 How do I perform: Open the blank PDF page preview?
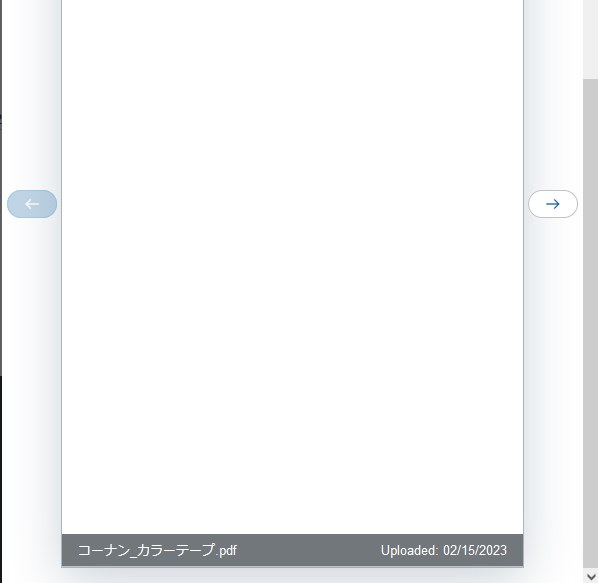tap(293, 267)
